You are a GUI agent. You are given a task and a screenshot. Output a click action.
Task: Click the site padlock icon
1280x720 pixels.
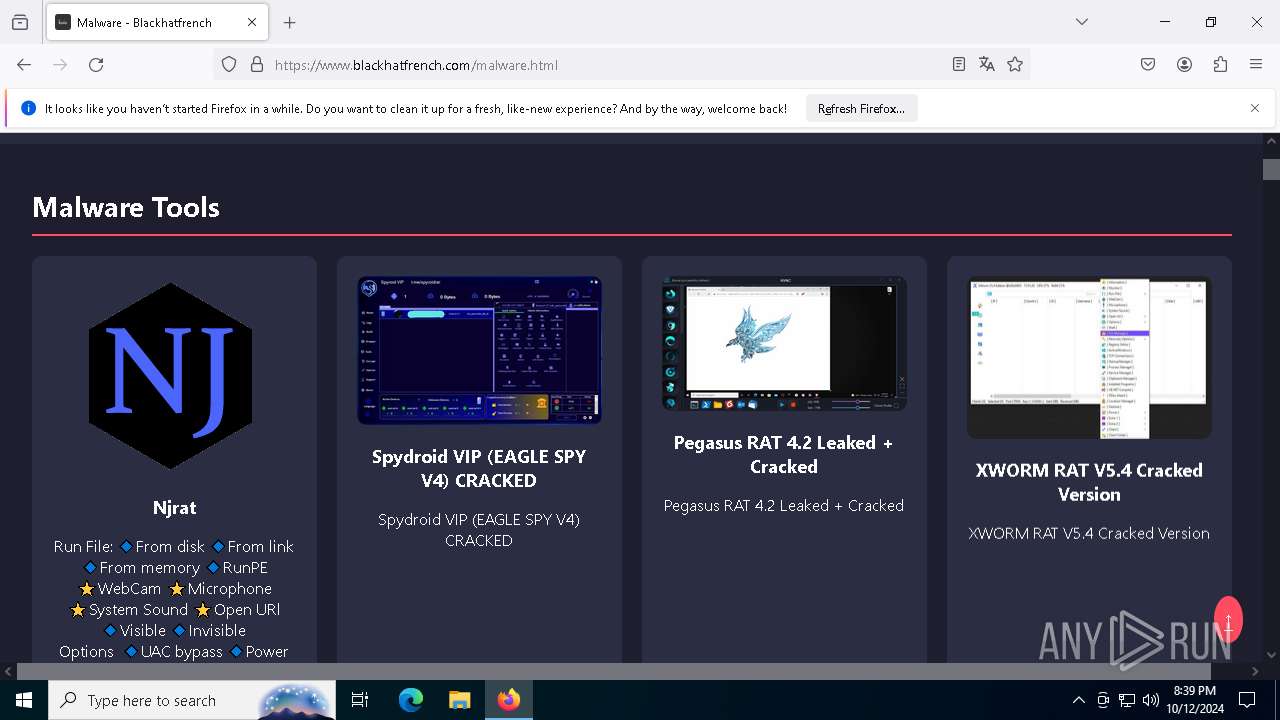tap(257, 65)
